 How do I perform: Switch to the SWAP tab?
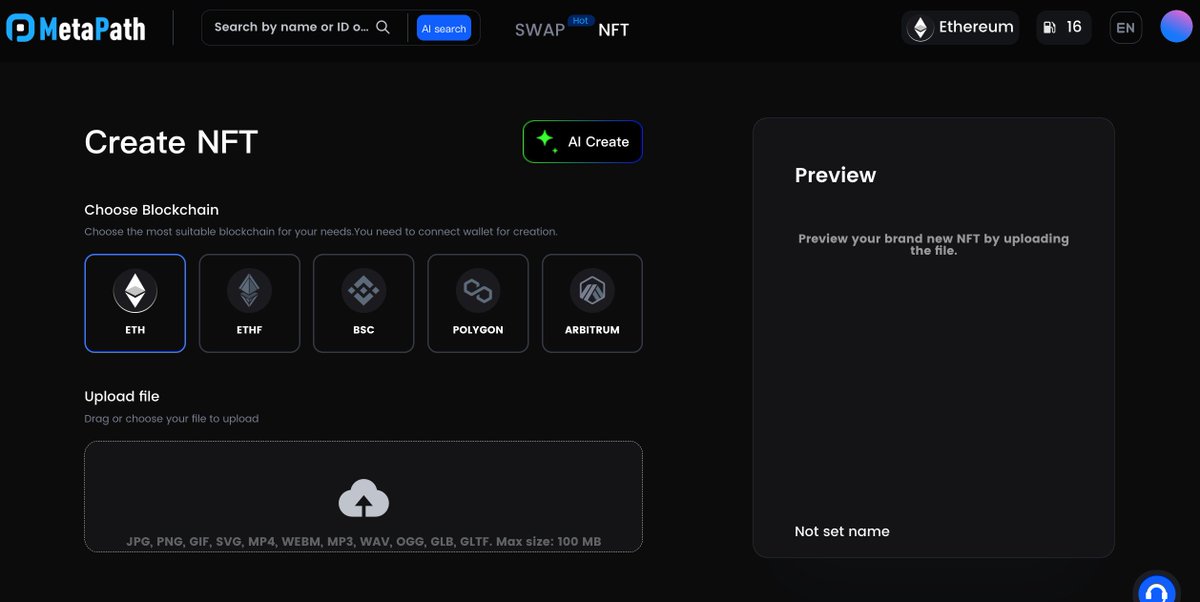(x=540, y=29)
